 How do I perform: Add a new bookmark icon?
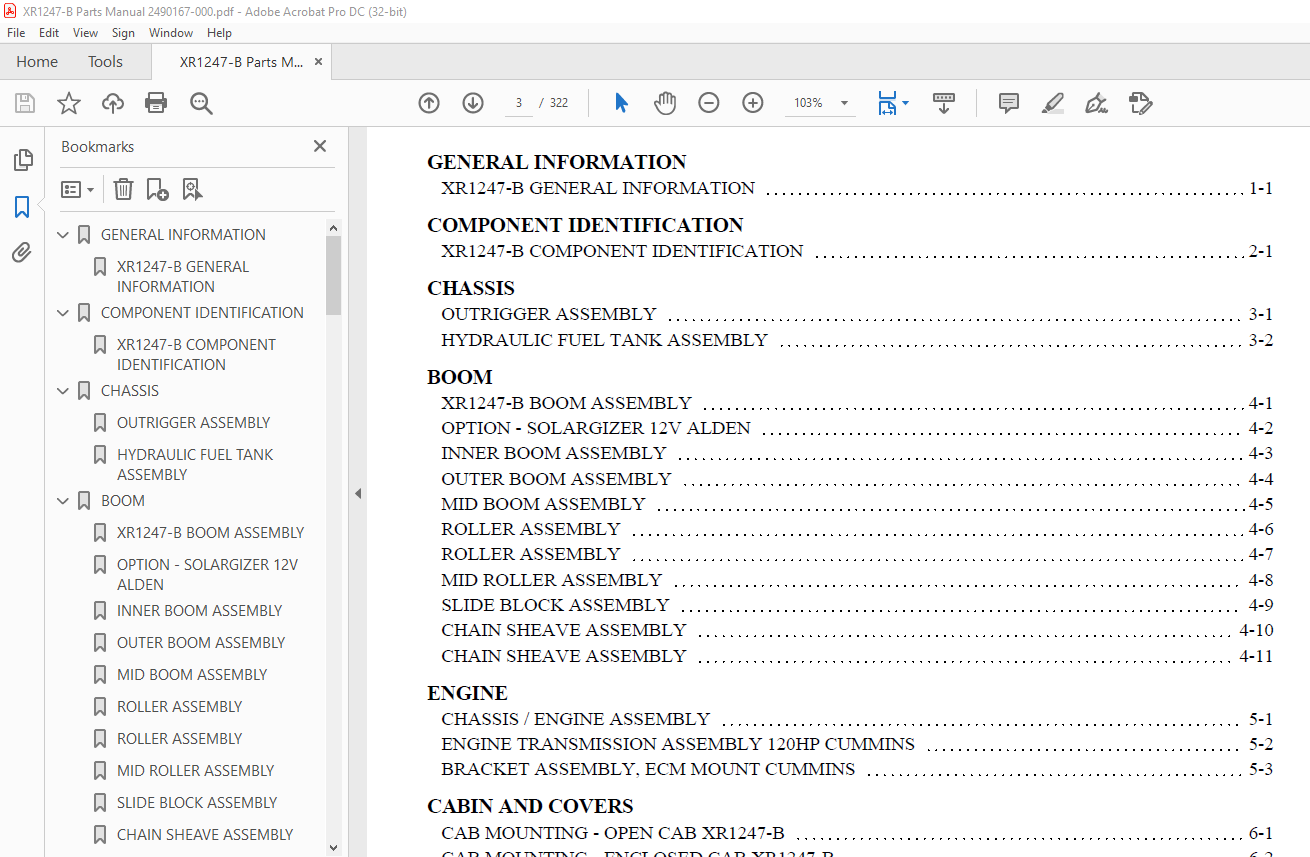click(157, 189)
